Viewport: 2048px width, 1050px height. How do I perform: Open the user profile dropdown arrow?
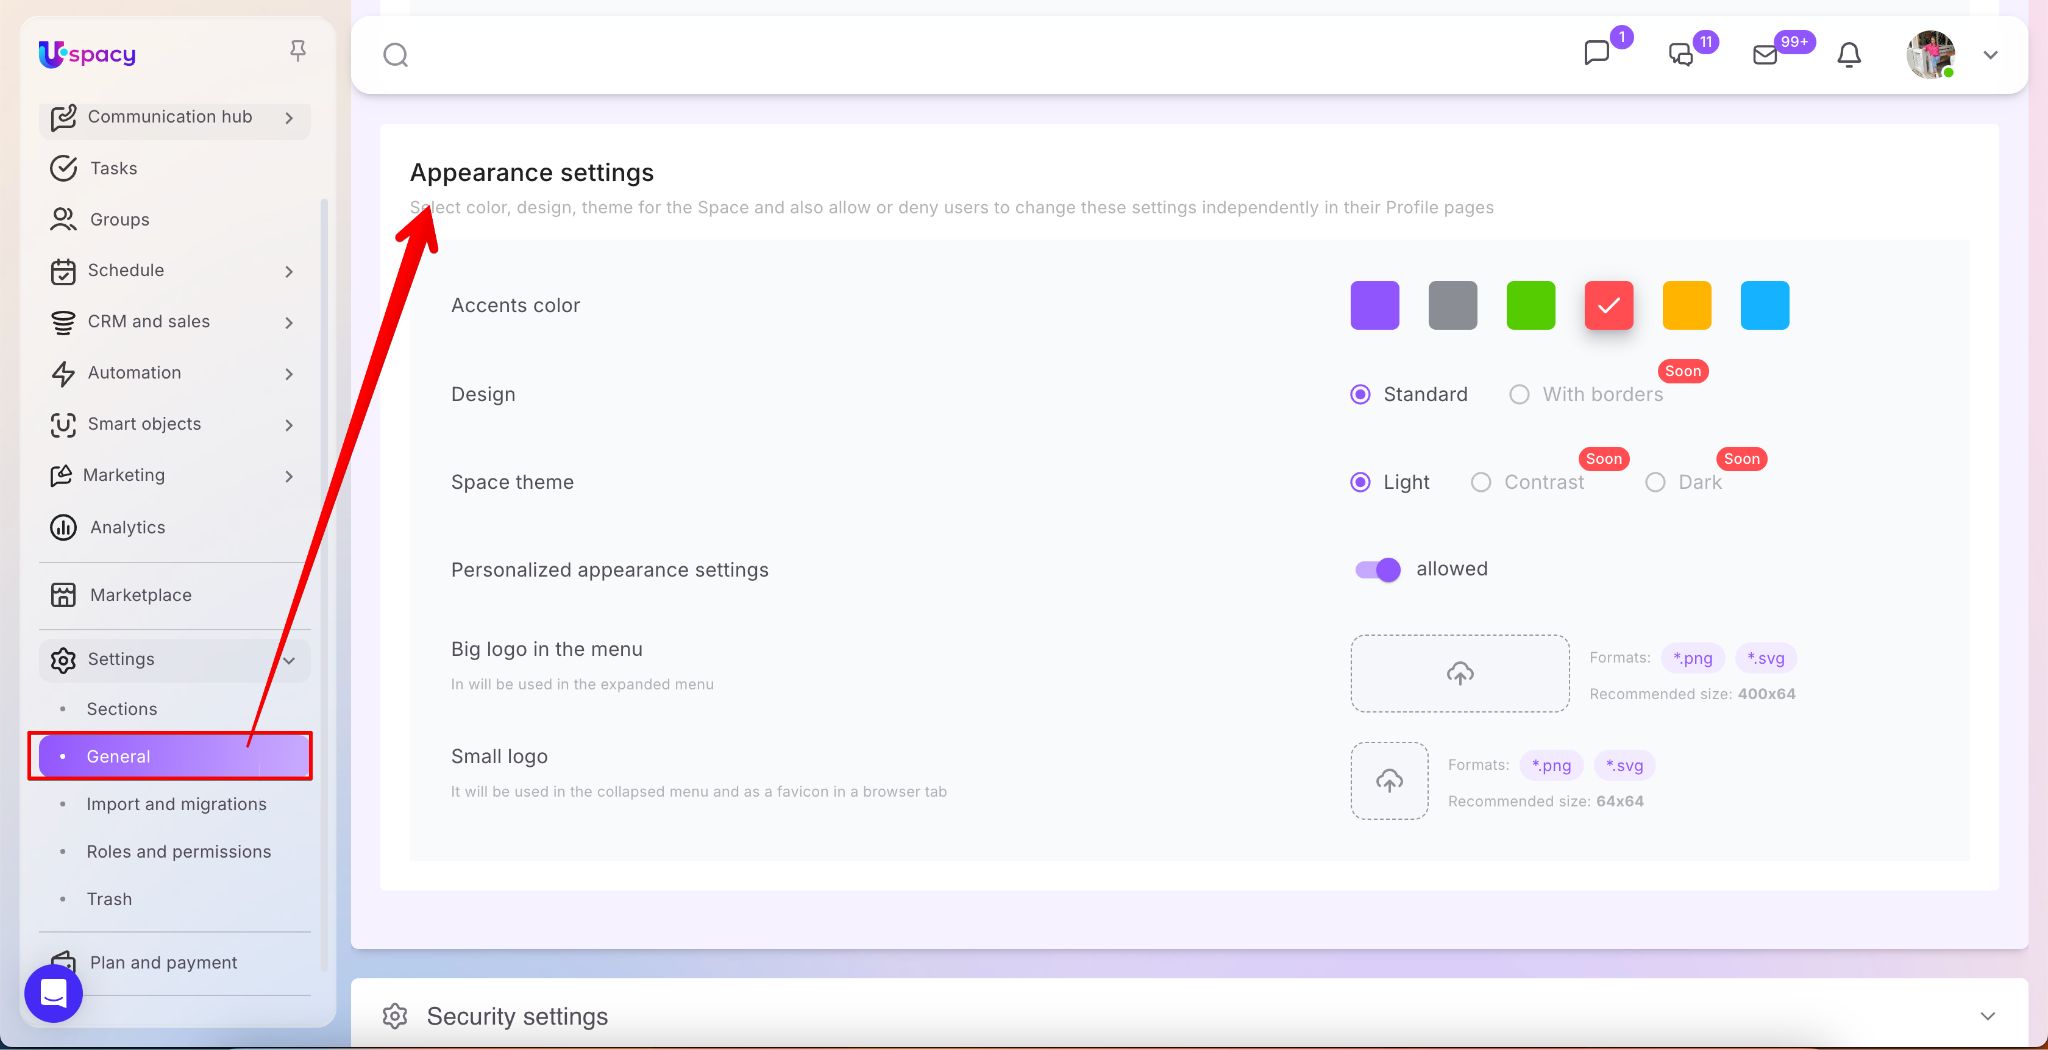point(1990,55)
